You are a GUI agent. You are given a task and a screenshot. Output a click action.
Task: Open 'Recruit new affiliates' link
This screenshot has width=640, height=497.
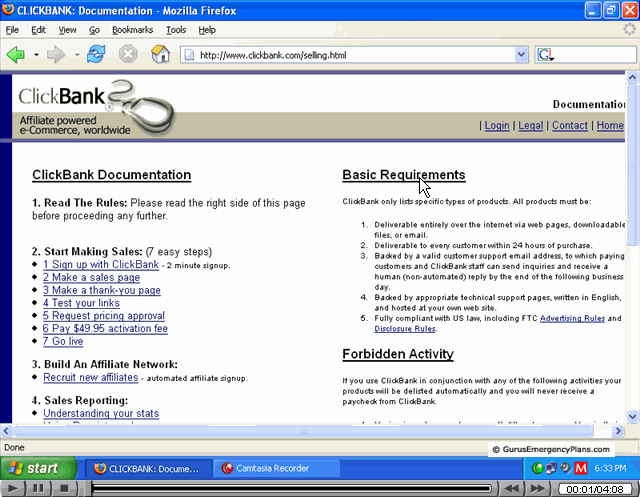tap(91, 377)
